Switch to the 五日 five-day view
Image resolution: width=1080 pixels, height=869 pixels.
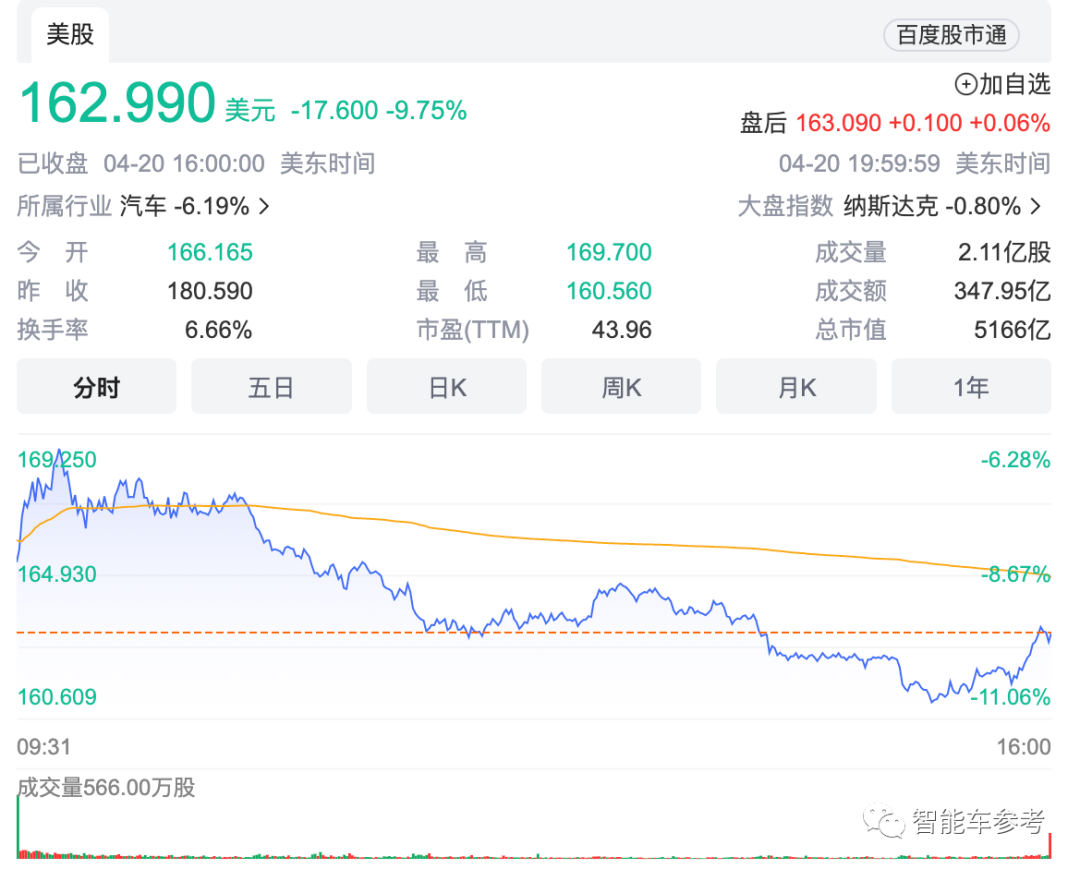271,387
